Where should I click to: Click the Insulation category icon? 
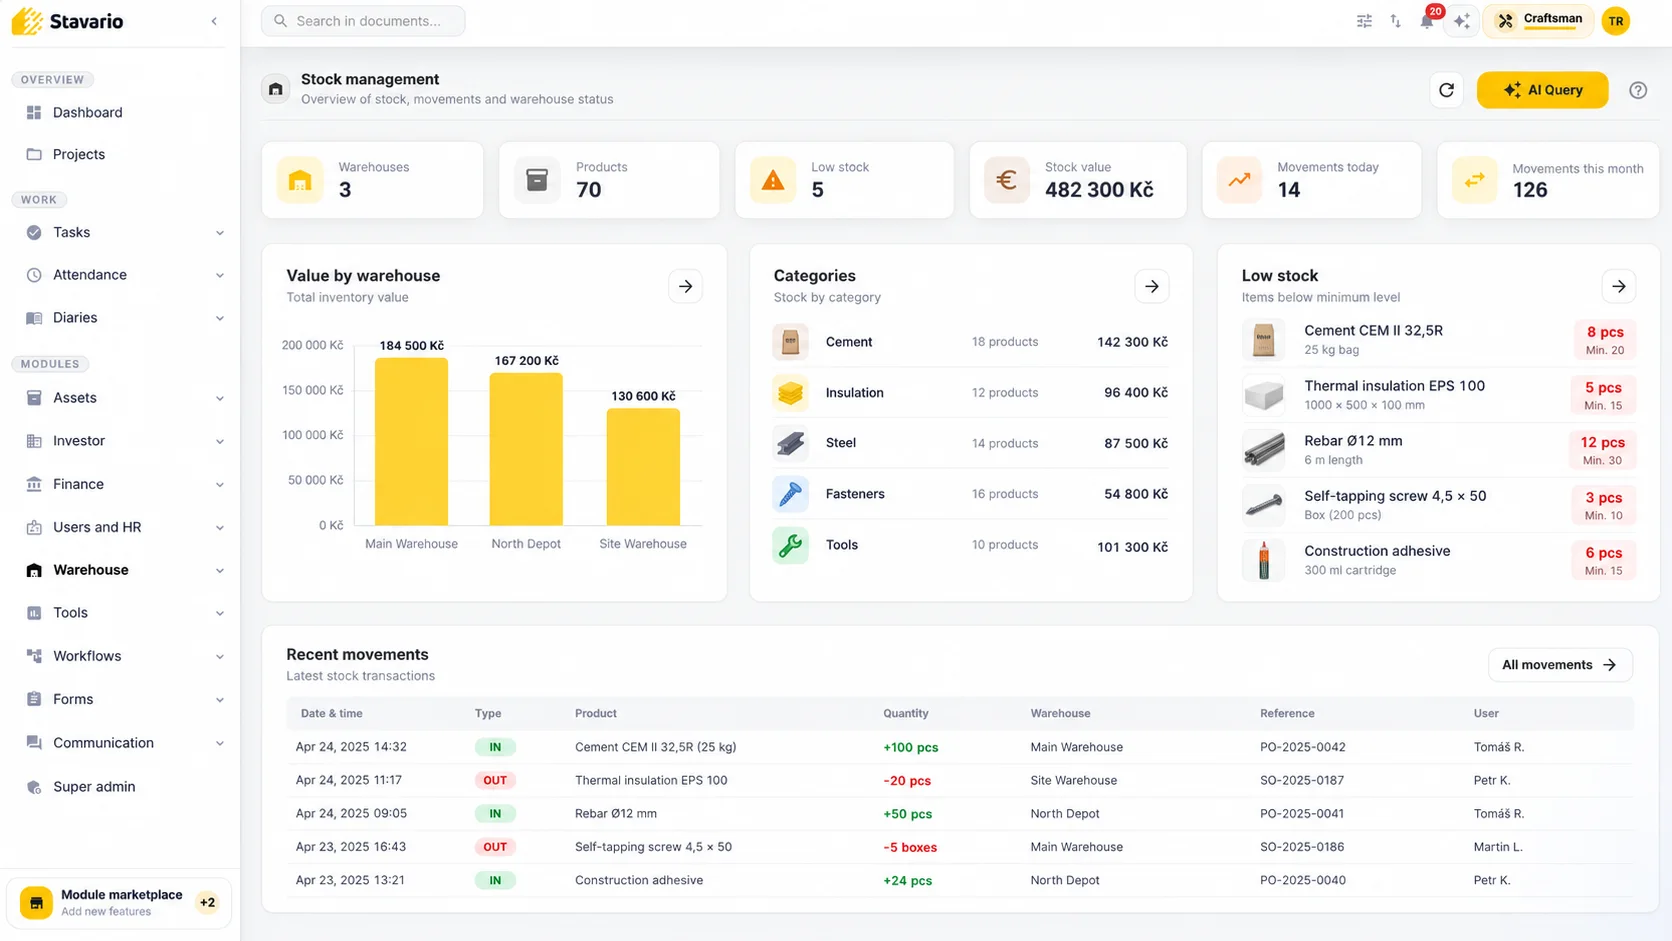790,393
